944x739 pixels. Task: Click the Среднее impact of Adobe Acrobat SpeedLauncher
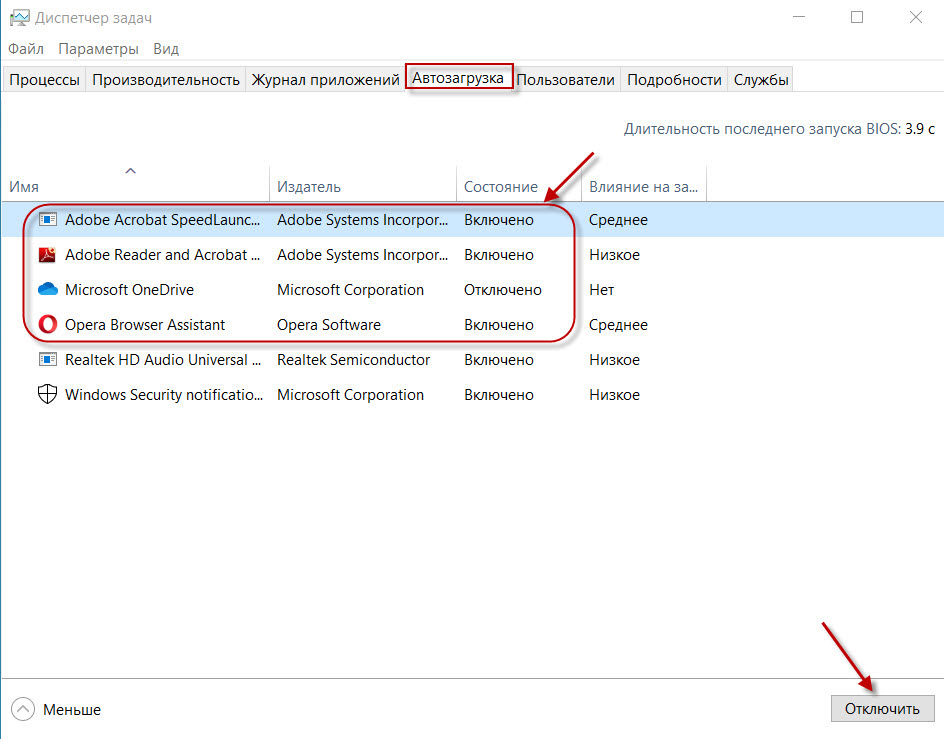(x=618, y=220)
